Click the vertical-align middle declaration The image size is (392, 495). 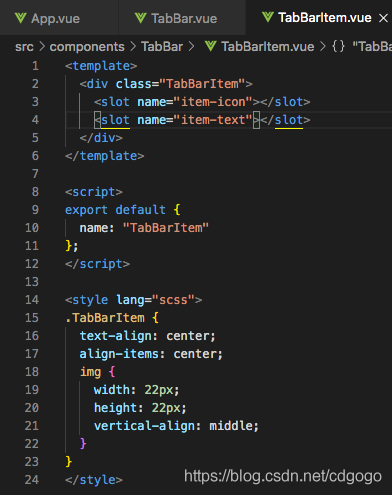coord(176,426)
